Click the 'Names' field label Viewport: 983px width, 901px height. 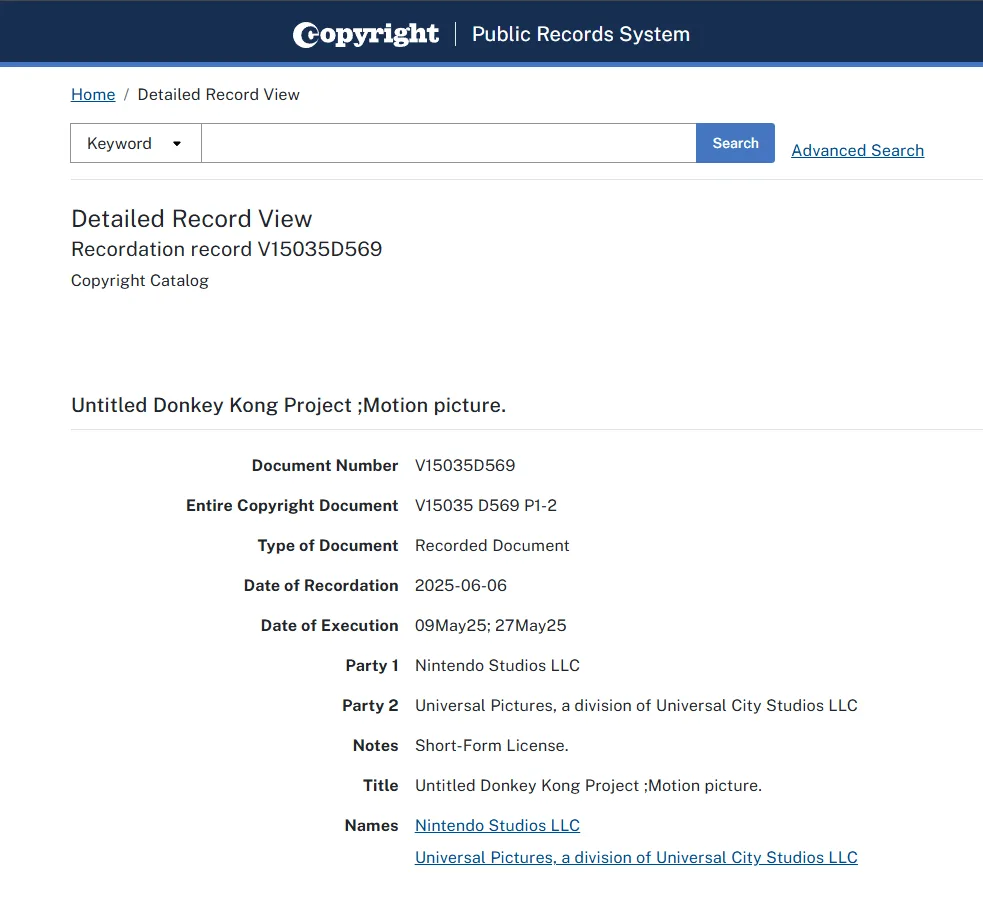click(371, 826)
